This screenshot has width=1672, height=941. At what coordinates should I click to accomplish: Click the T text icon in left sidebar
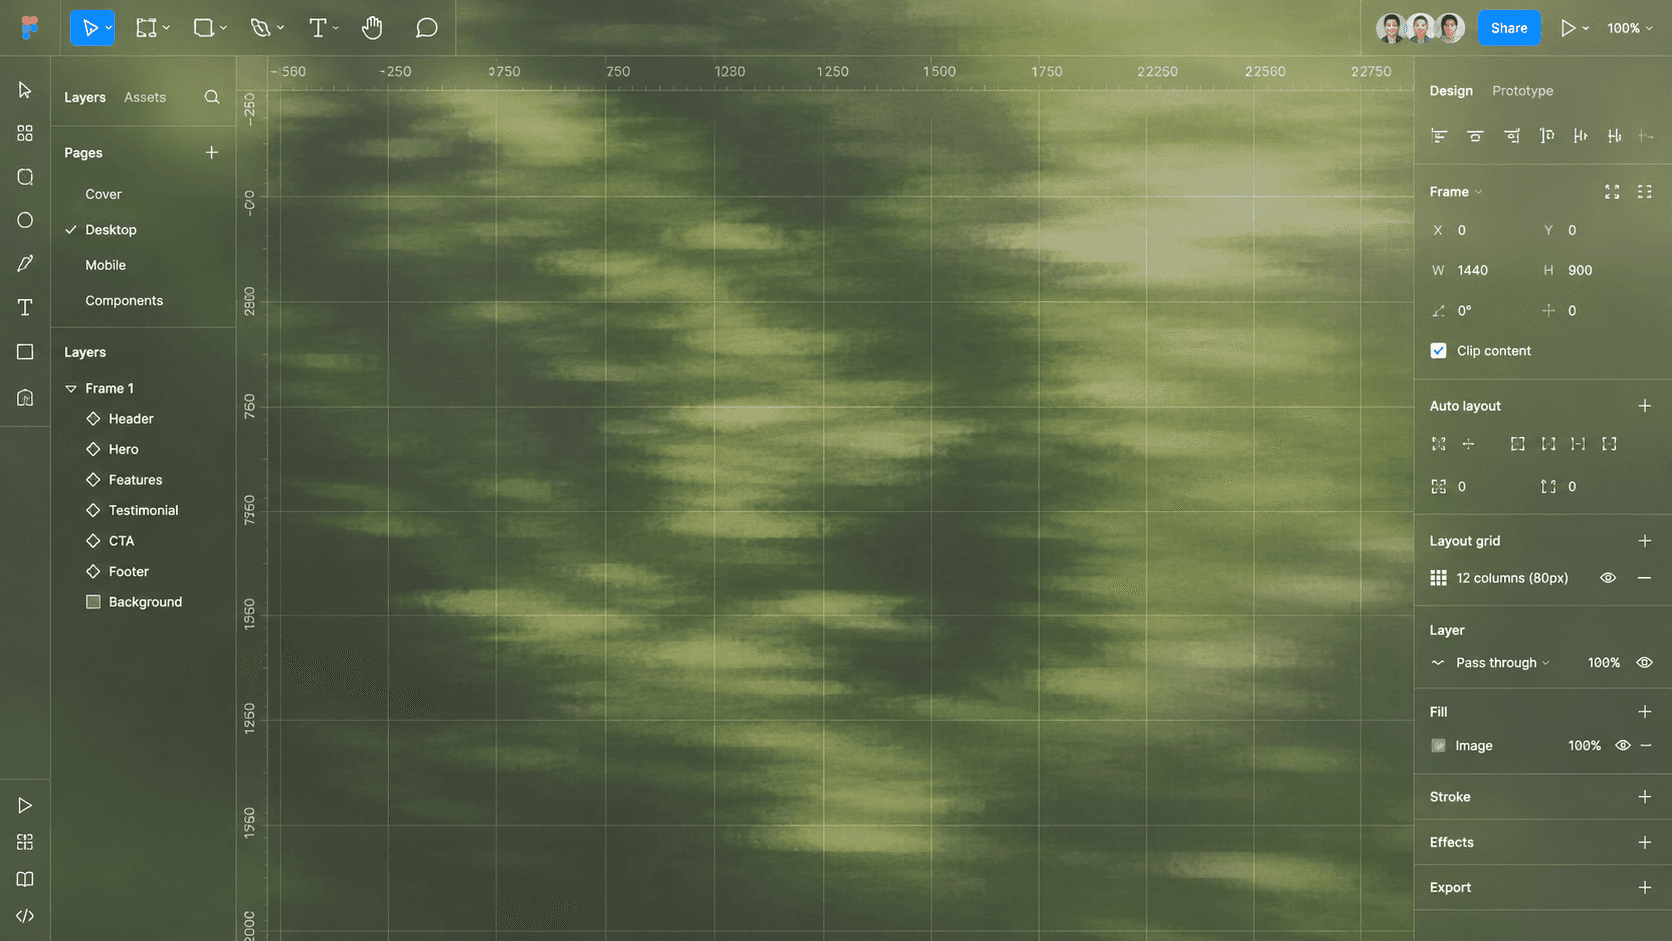25,307
